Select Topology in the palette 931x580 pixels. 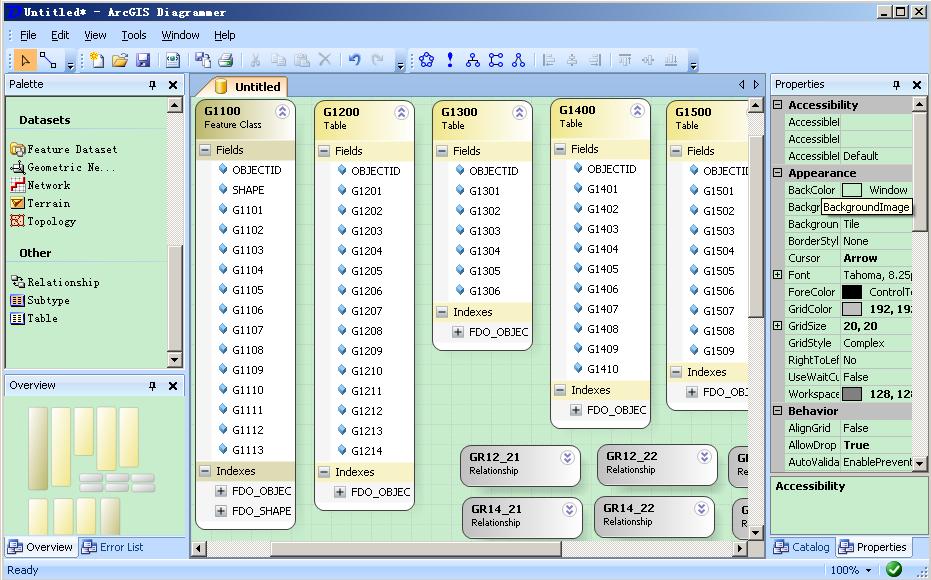(43, 221)
